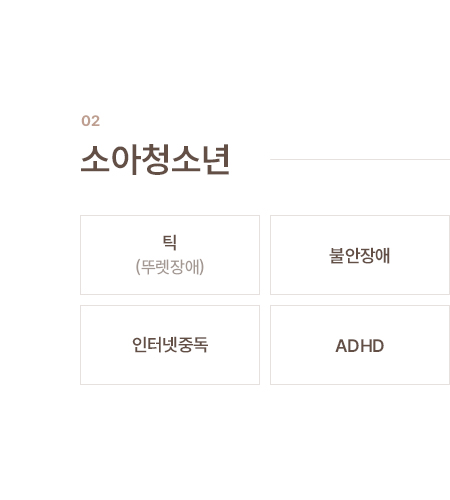Click the (뚜렛장애) subtitle text
Image resolution: width=450 pixels, height=500 pixels.
170,267
